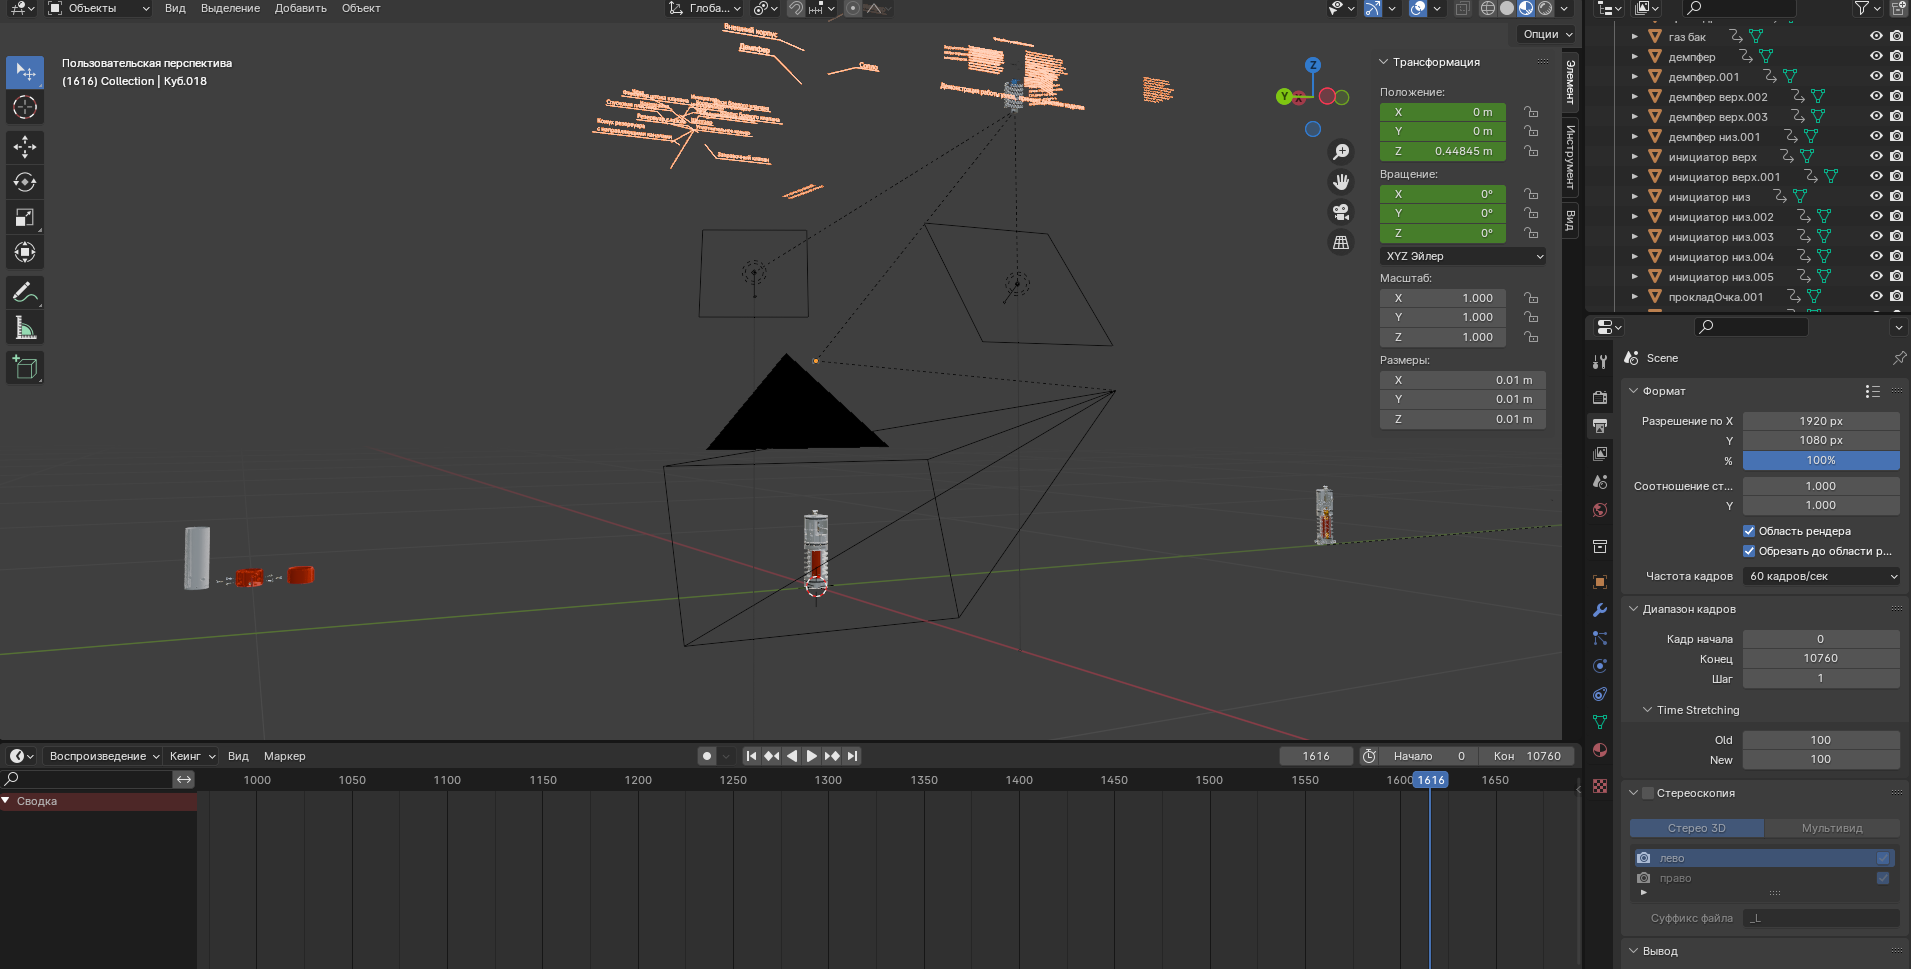Image resolution: width=1911 pixels, height=969 pixels.
Task: Toggle camera view in viewport
Action: pos(1341,212)
